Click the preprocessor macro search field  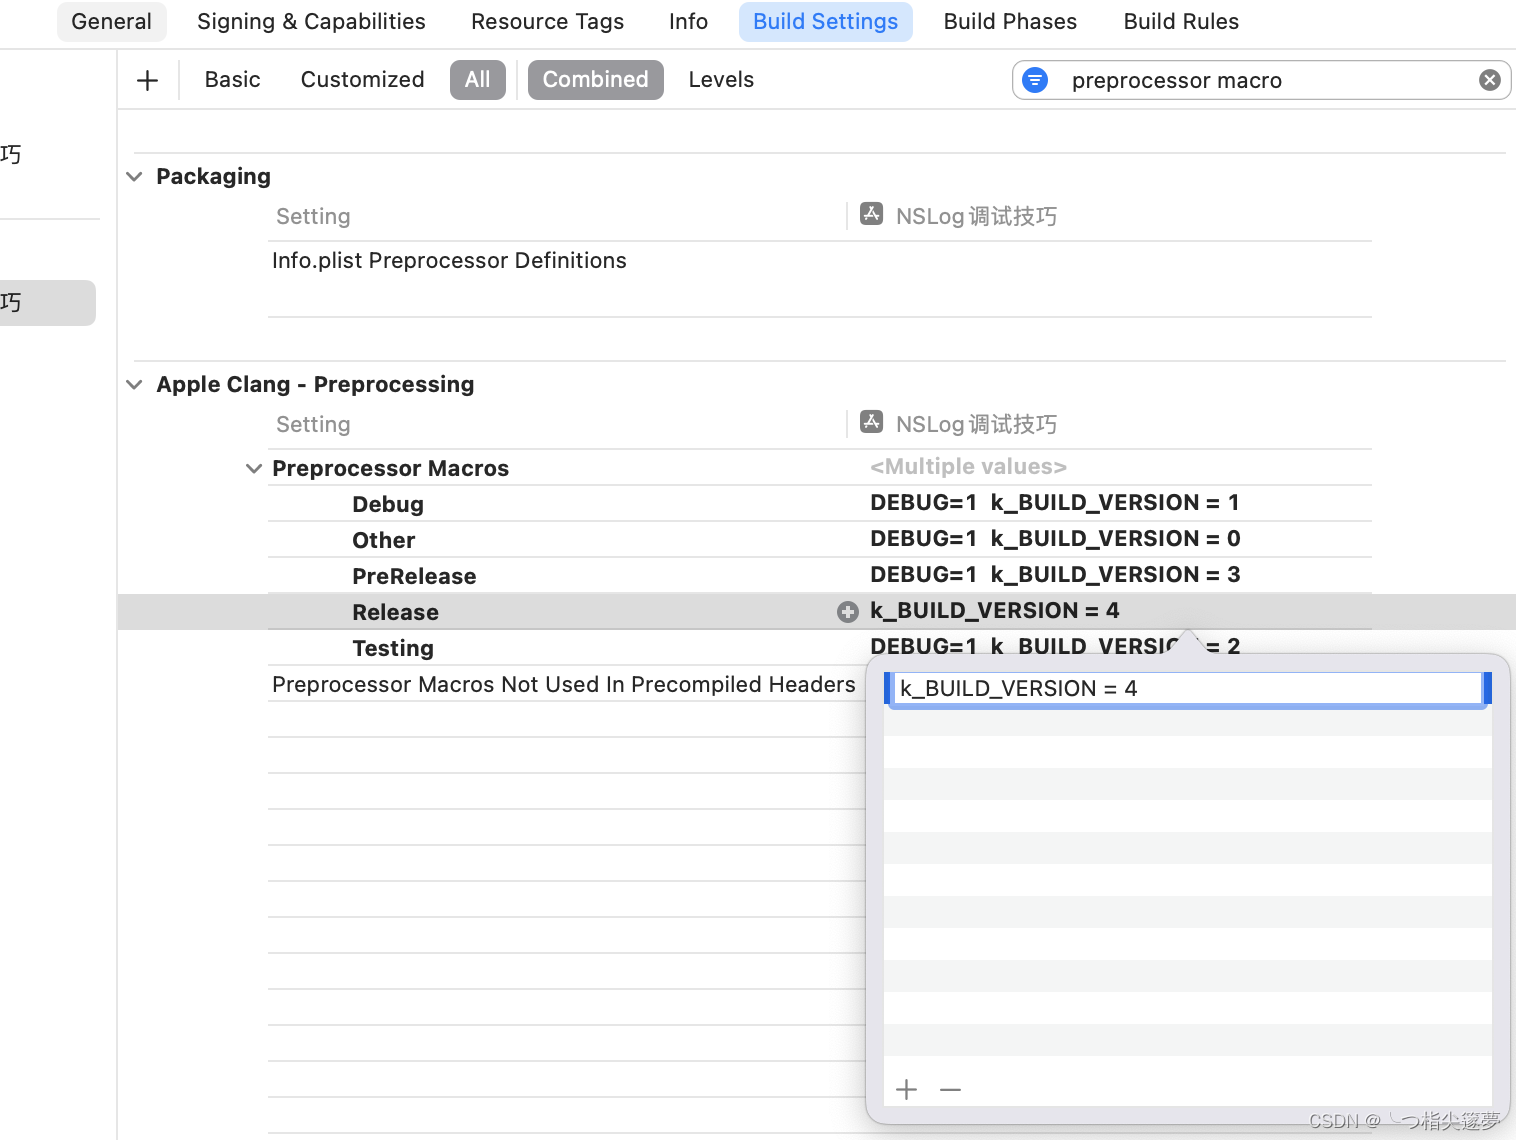(1262, 80)
